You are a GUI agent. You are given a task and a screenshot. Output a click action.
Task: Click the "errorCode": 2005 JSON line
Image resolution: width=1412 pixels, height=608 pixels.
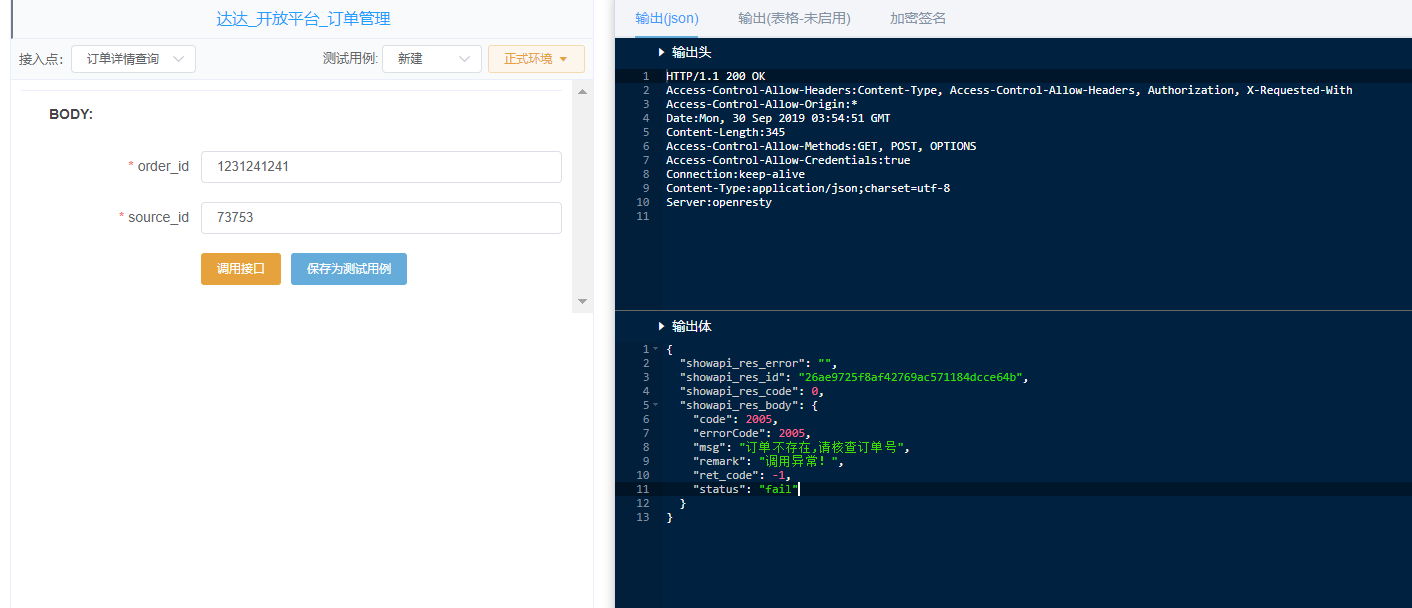coord(752,433)
